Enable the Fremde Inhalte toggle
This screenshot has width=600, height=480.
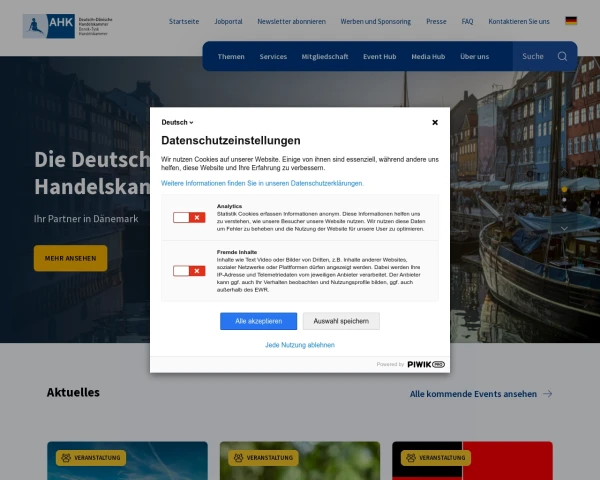(x=188, y=271)
